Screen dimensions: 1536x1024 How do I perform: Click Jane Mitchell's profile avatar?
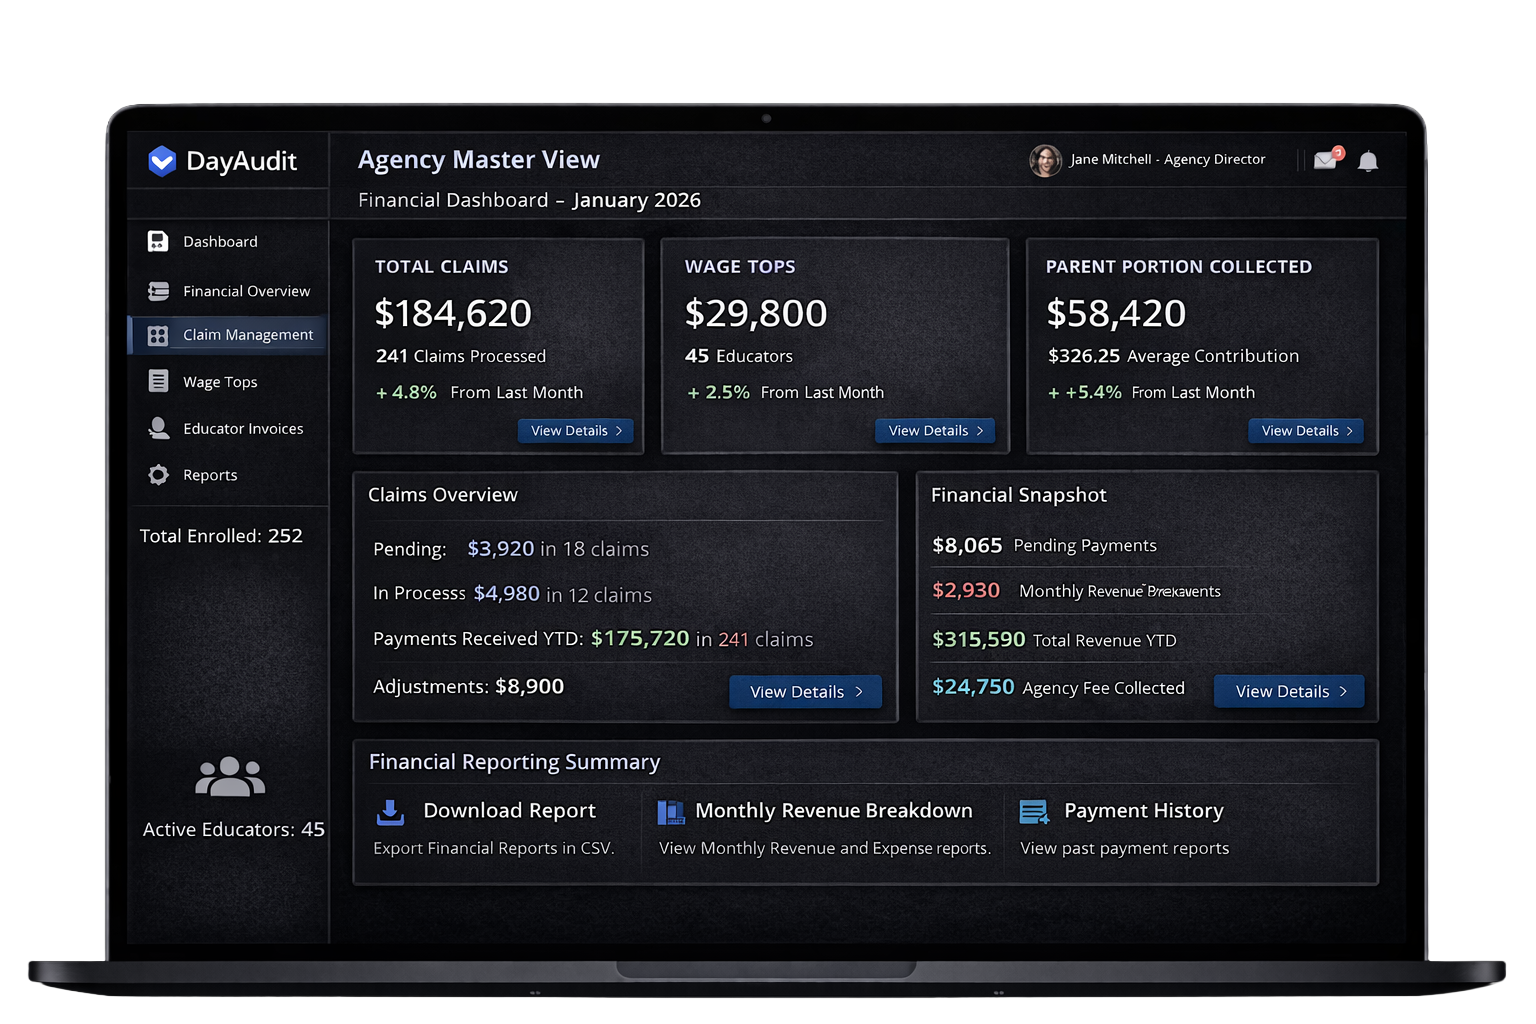[x=1045, y=160]
